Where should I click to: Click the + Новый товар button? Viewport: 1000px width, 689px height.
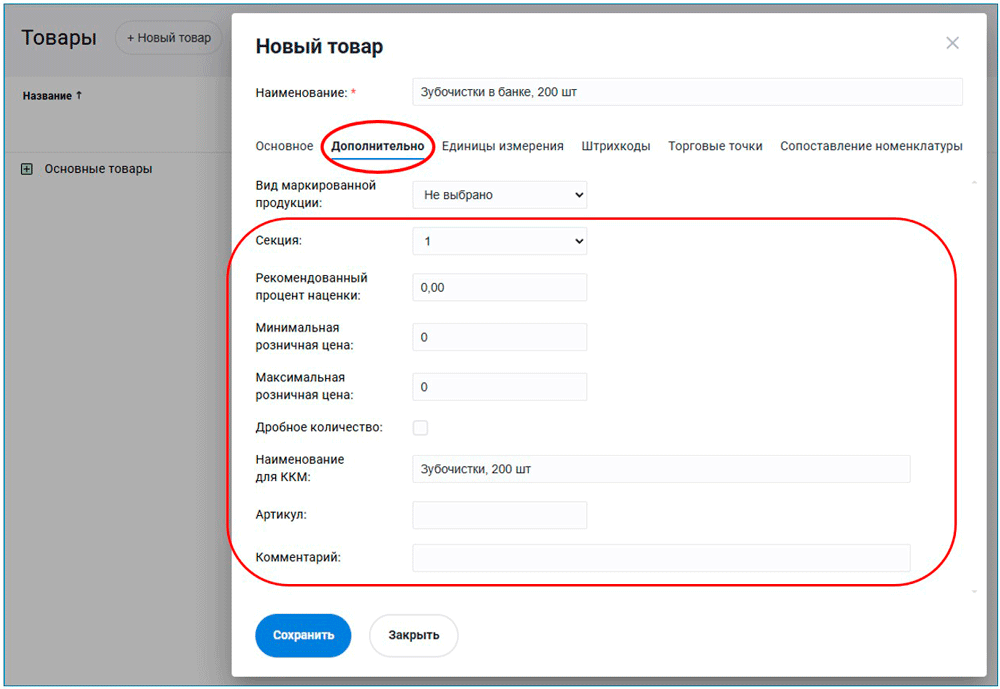(169, 38)
